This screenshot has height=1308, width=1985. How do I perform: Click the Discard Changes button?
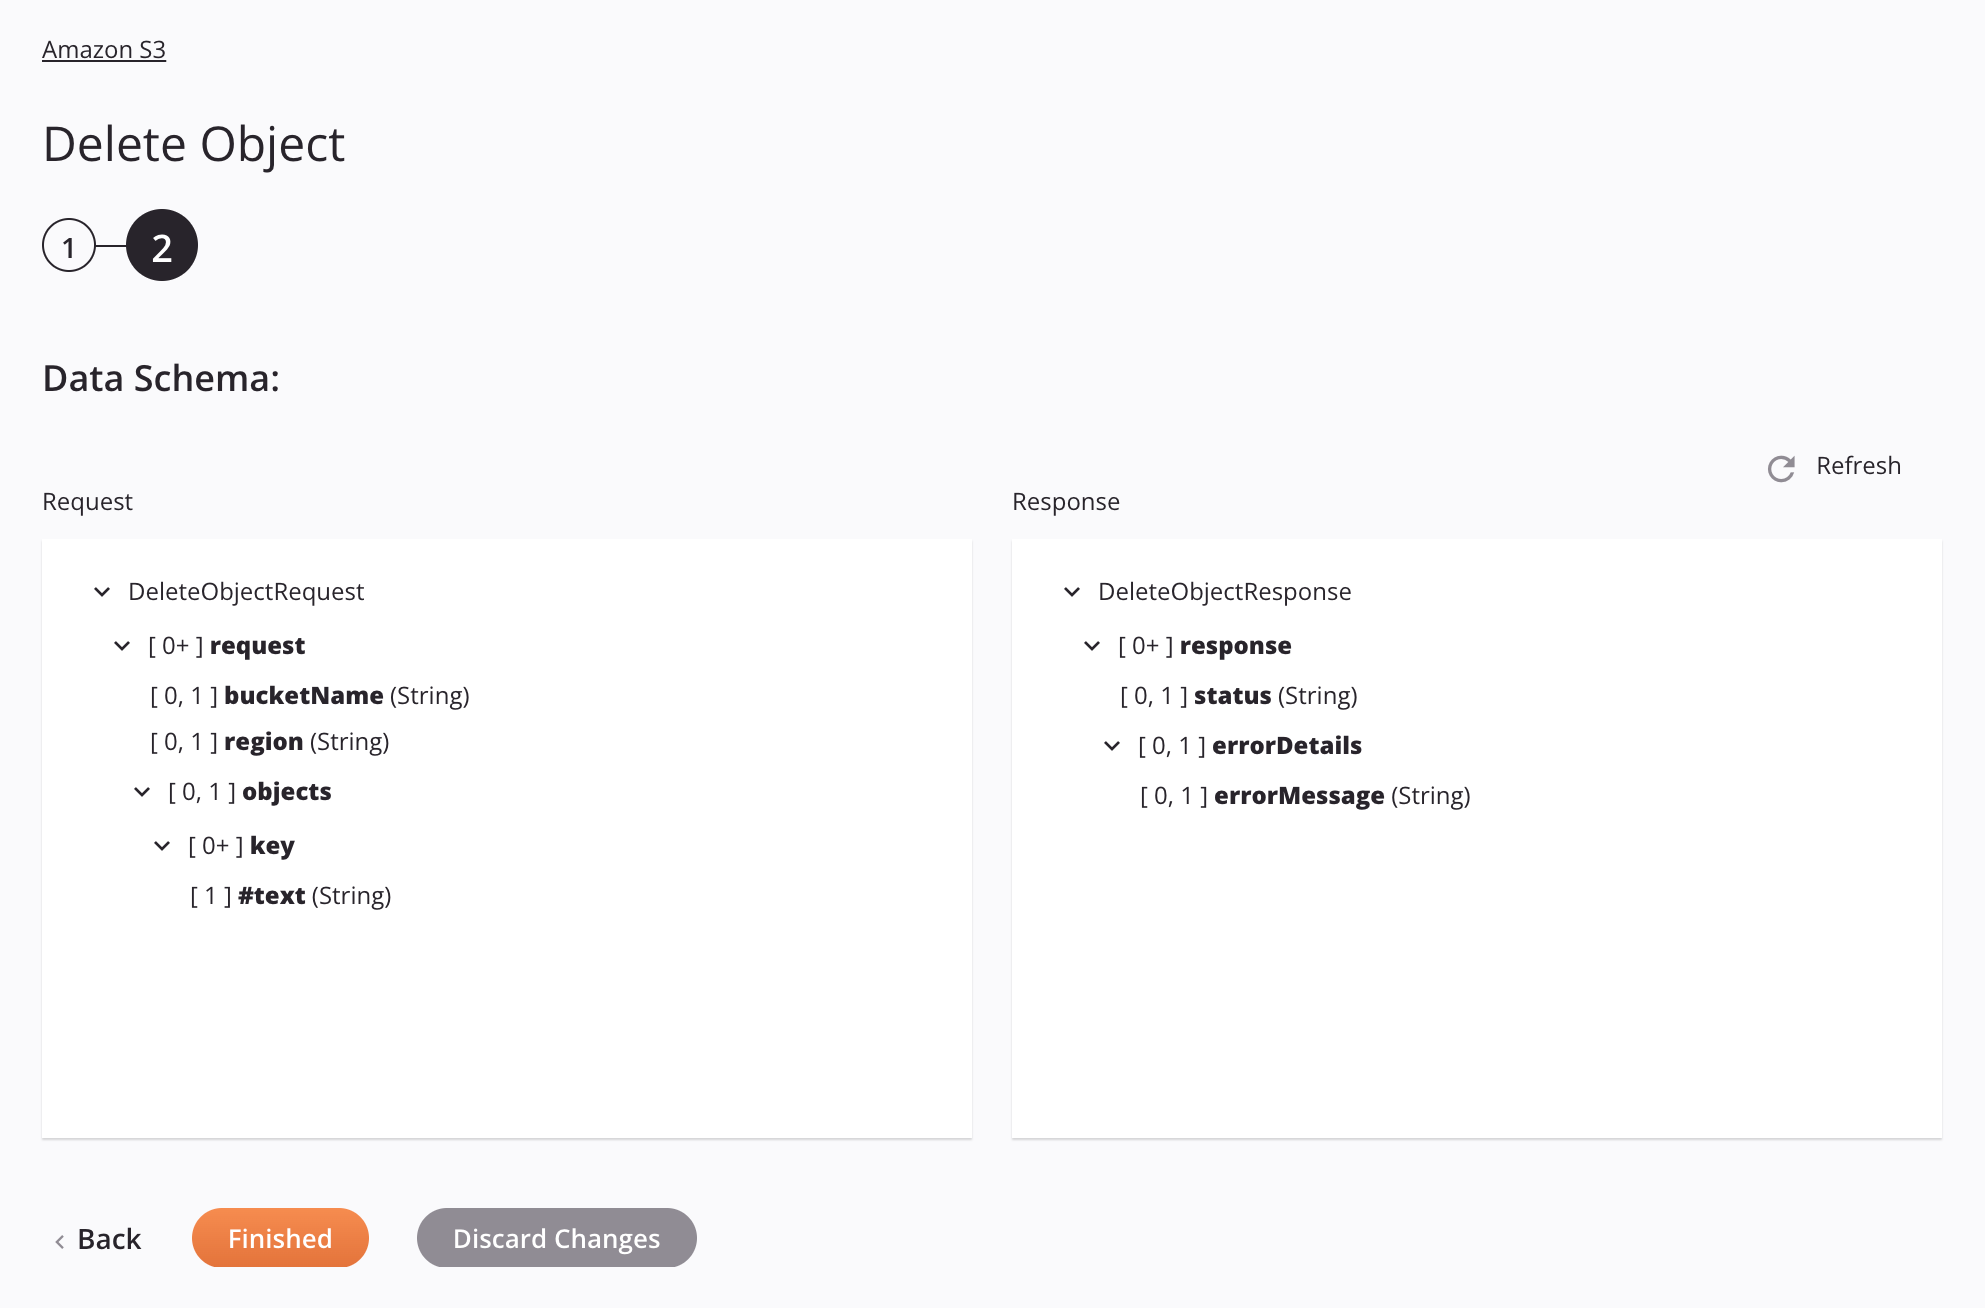(x=556, y=1236)
